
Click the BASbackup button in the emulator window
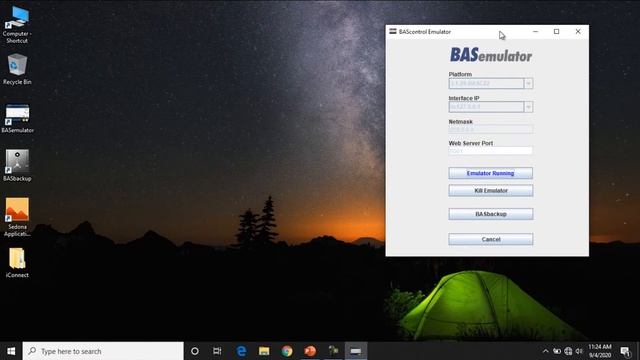491,214
